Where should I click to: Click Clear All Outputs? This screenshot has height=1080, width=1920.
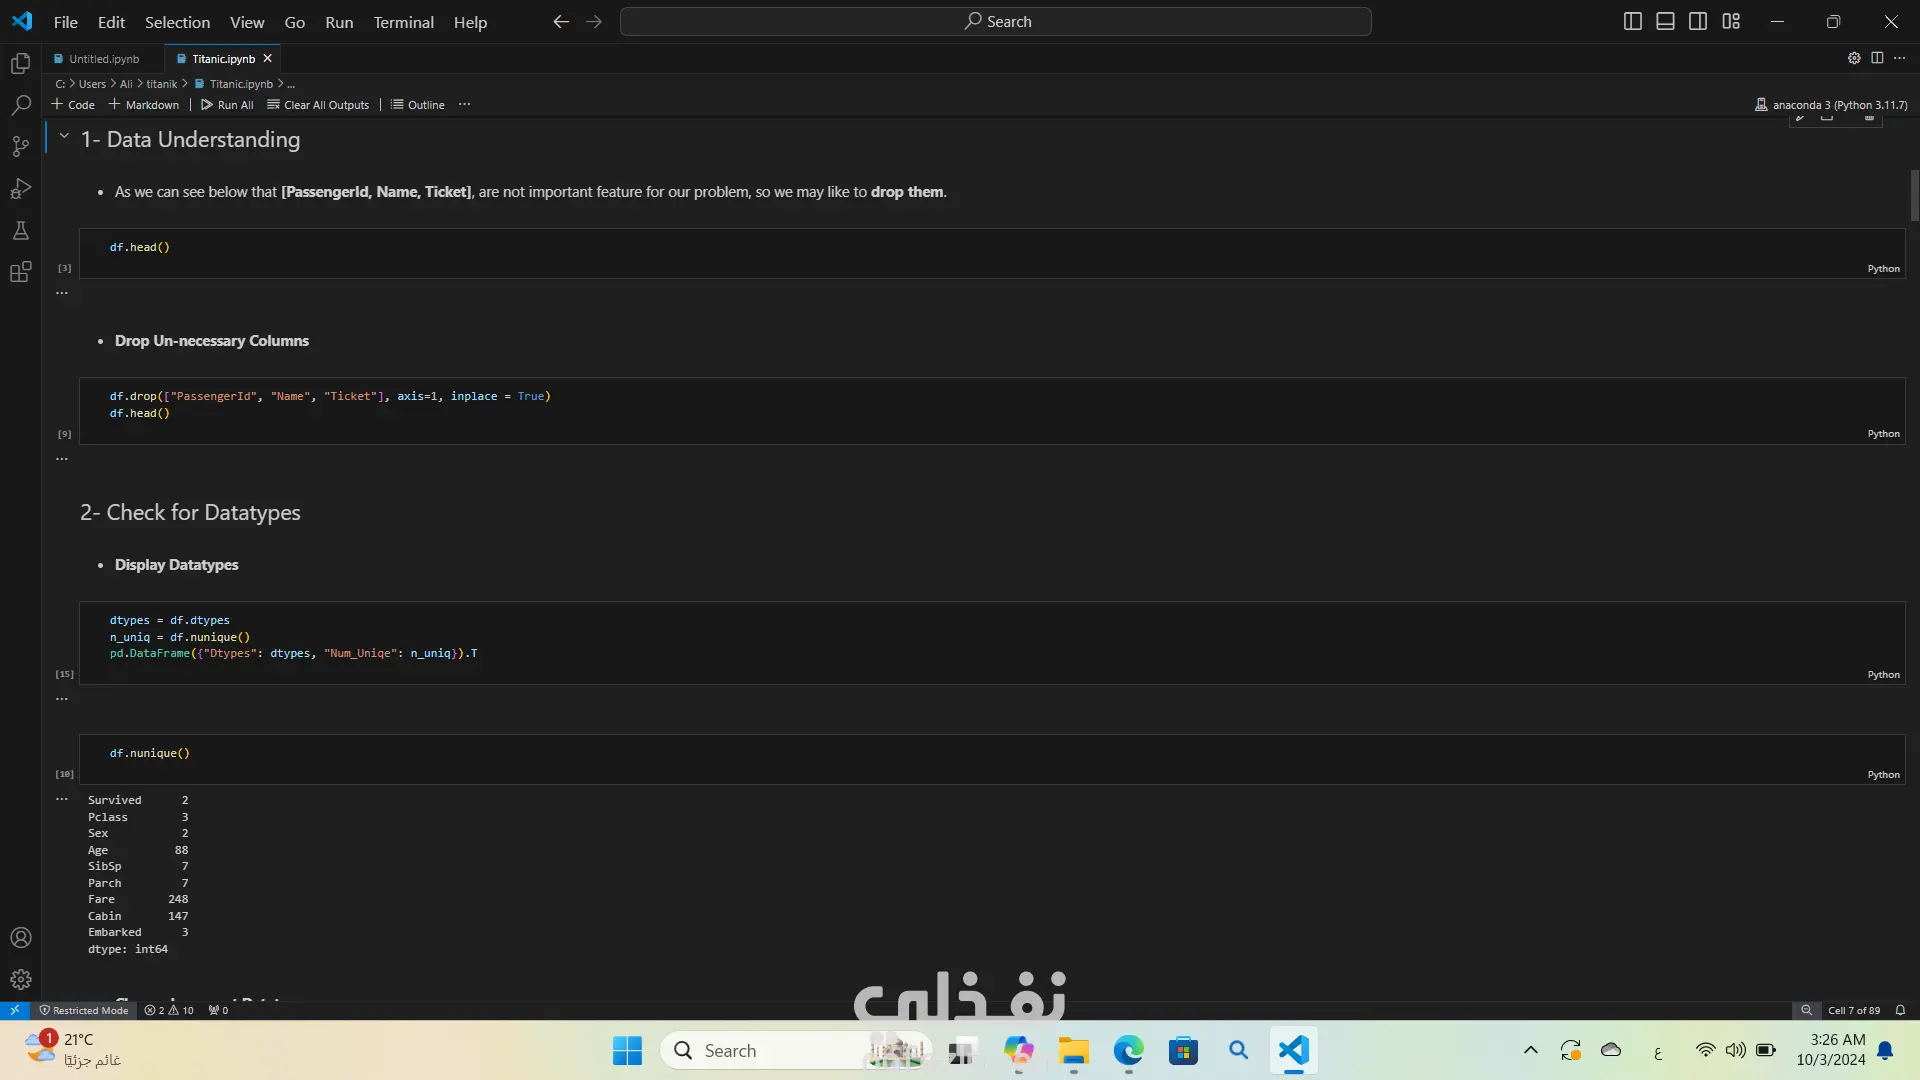[318, 104]
